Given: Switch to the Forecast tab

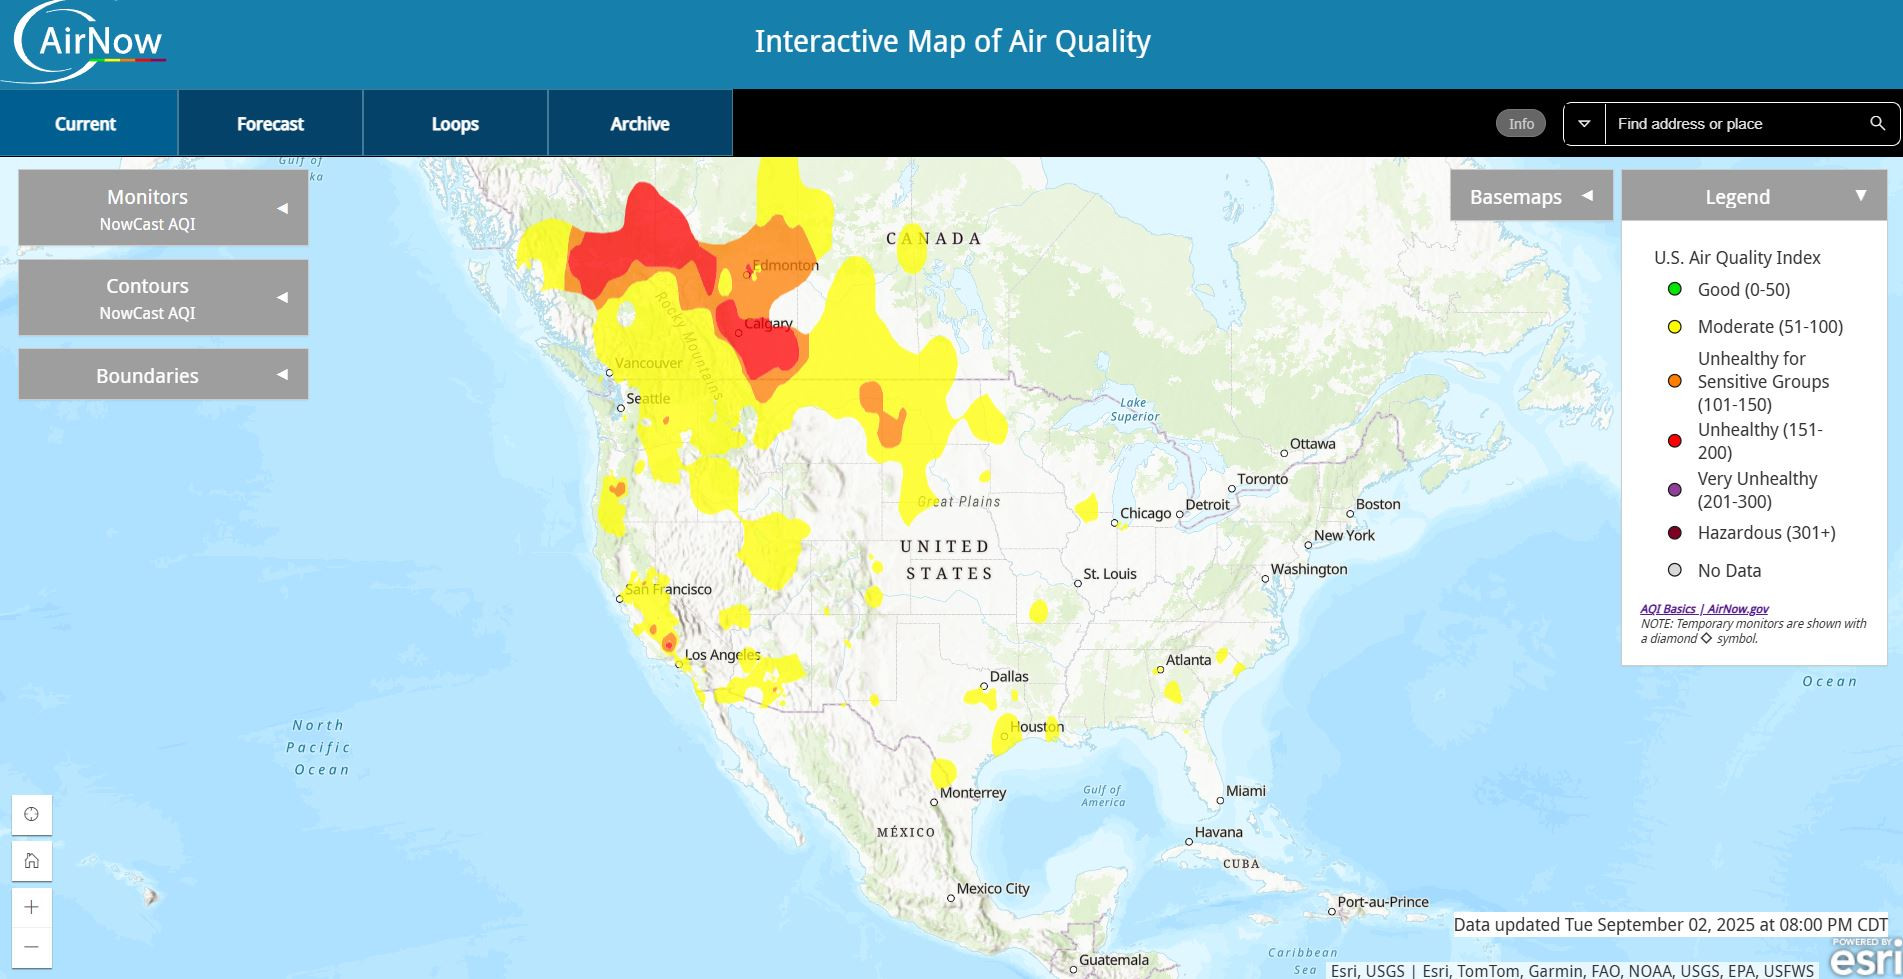Looking at the screenshot, I should [x=270, y=123].
